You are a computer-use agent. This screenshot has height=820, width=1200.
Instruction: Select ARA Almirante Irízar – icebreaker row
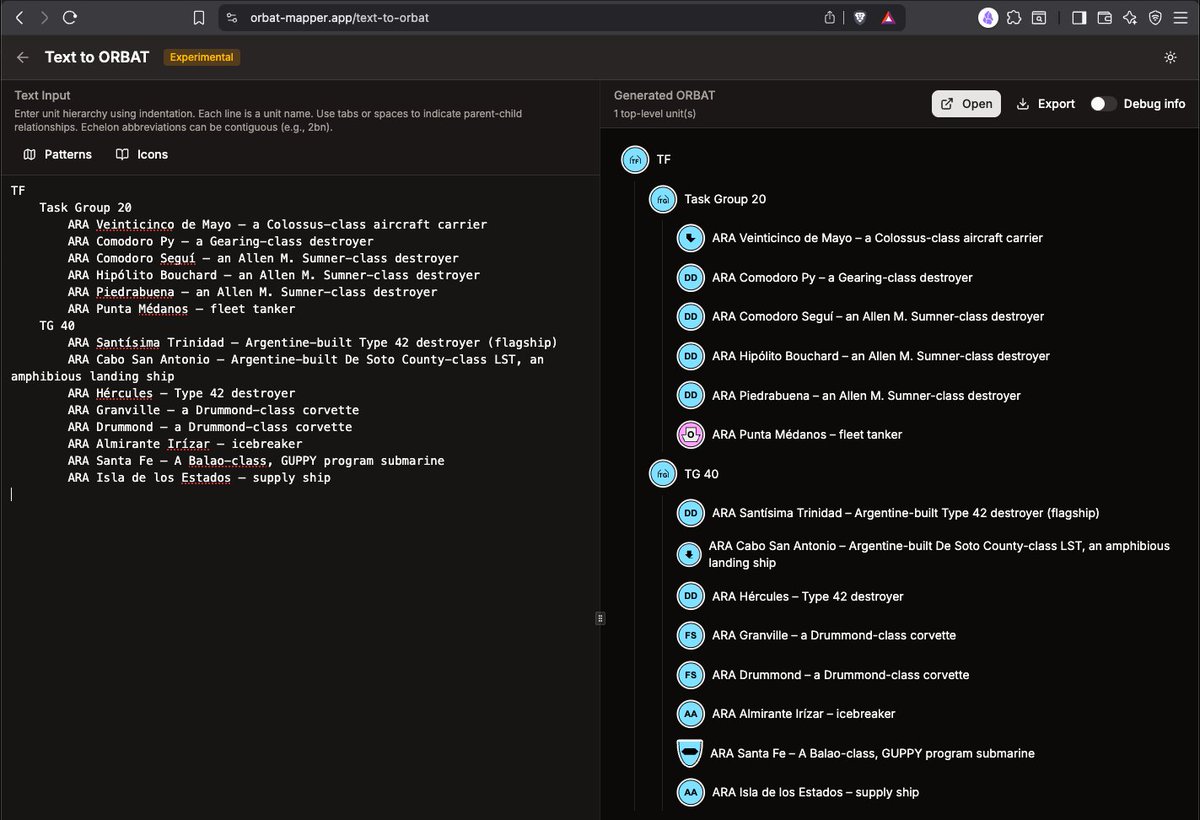pyautogui.click(x=803, y=714)
